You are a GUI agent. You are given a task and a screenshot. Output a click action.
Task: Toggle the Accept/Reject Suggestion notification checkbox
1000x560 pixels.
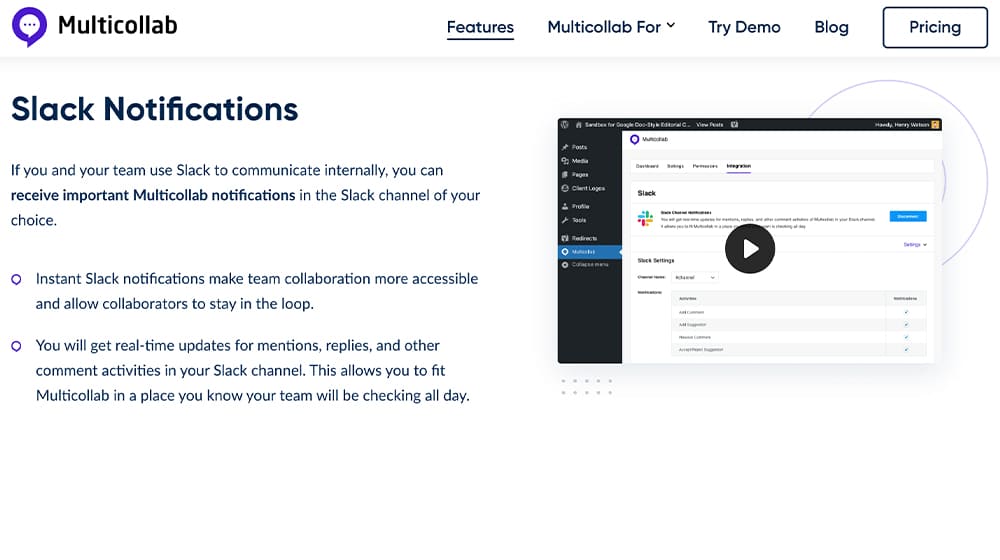click(906, 350)
